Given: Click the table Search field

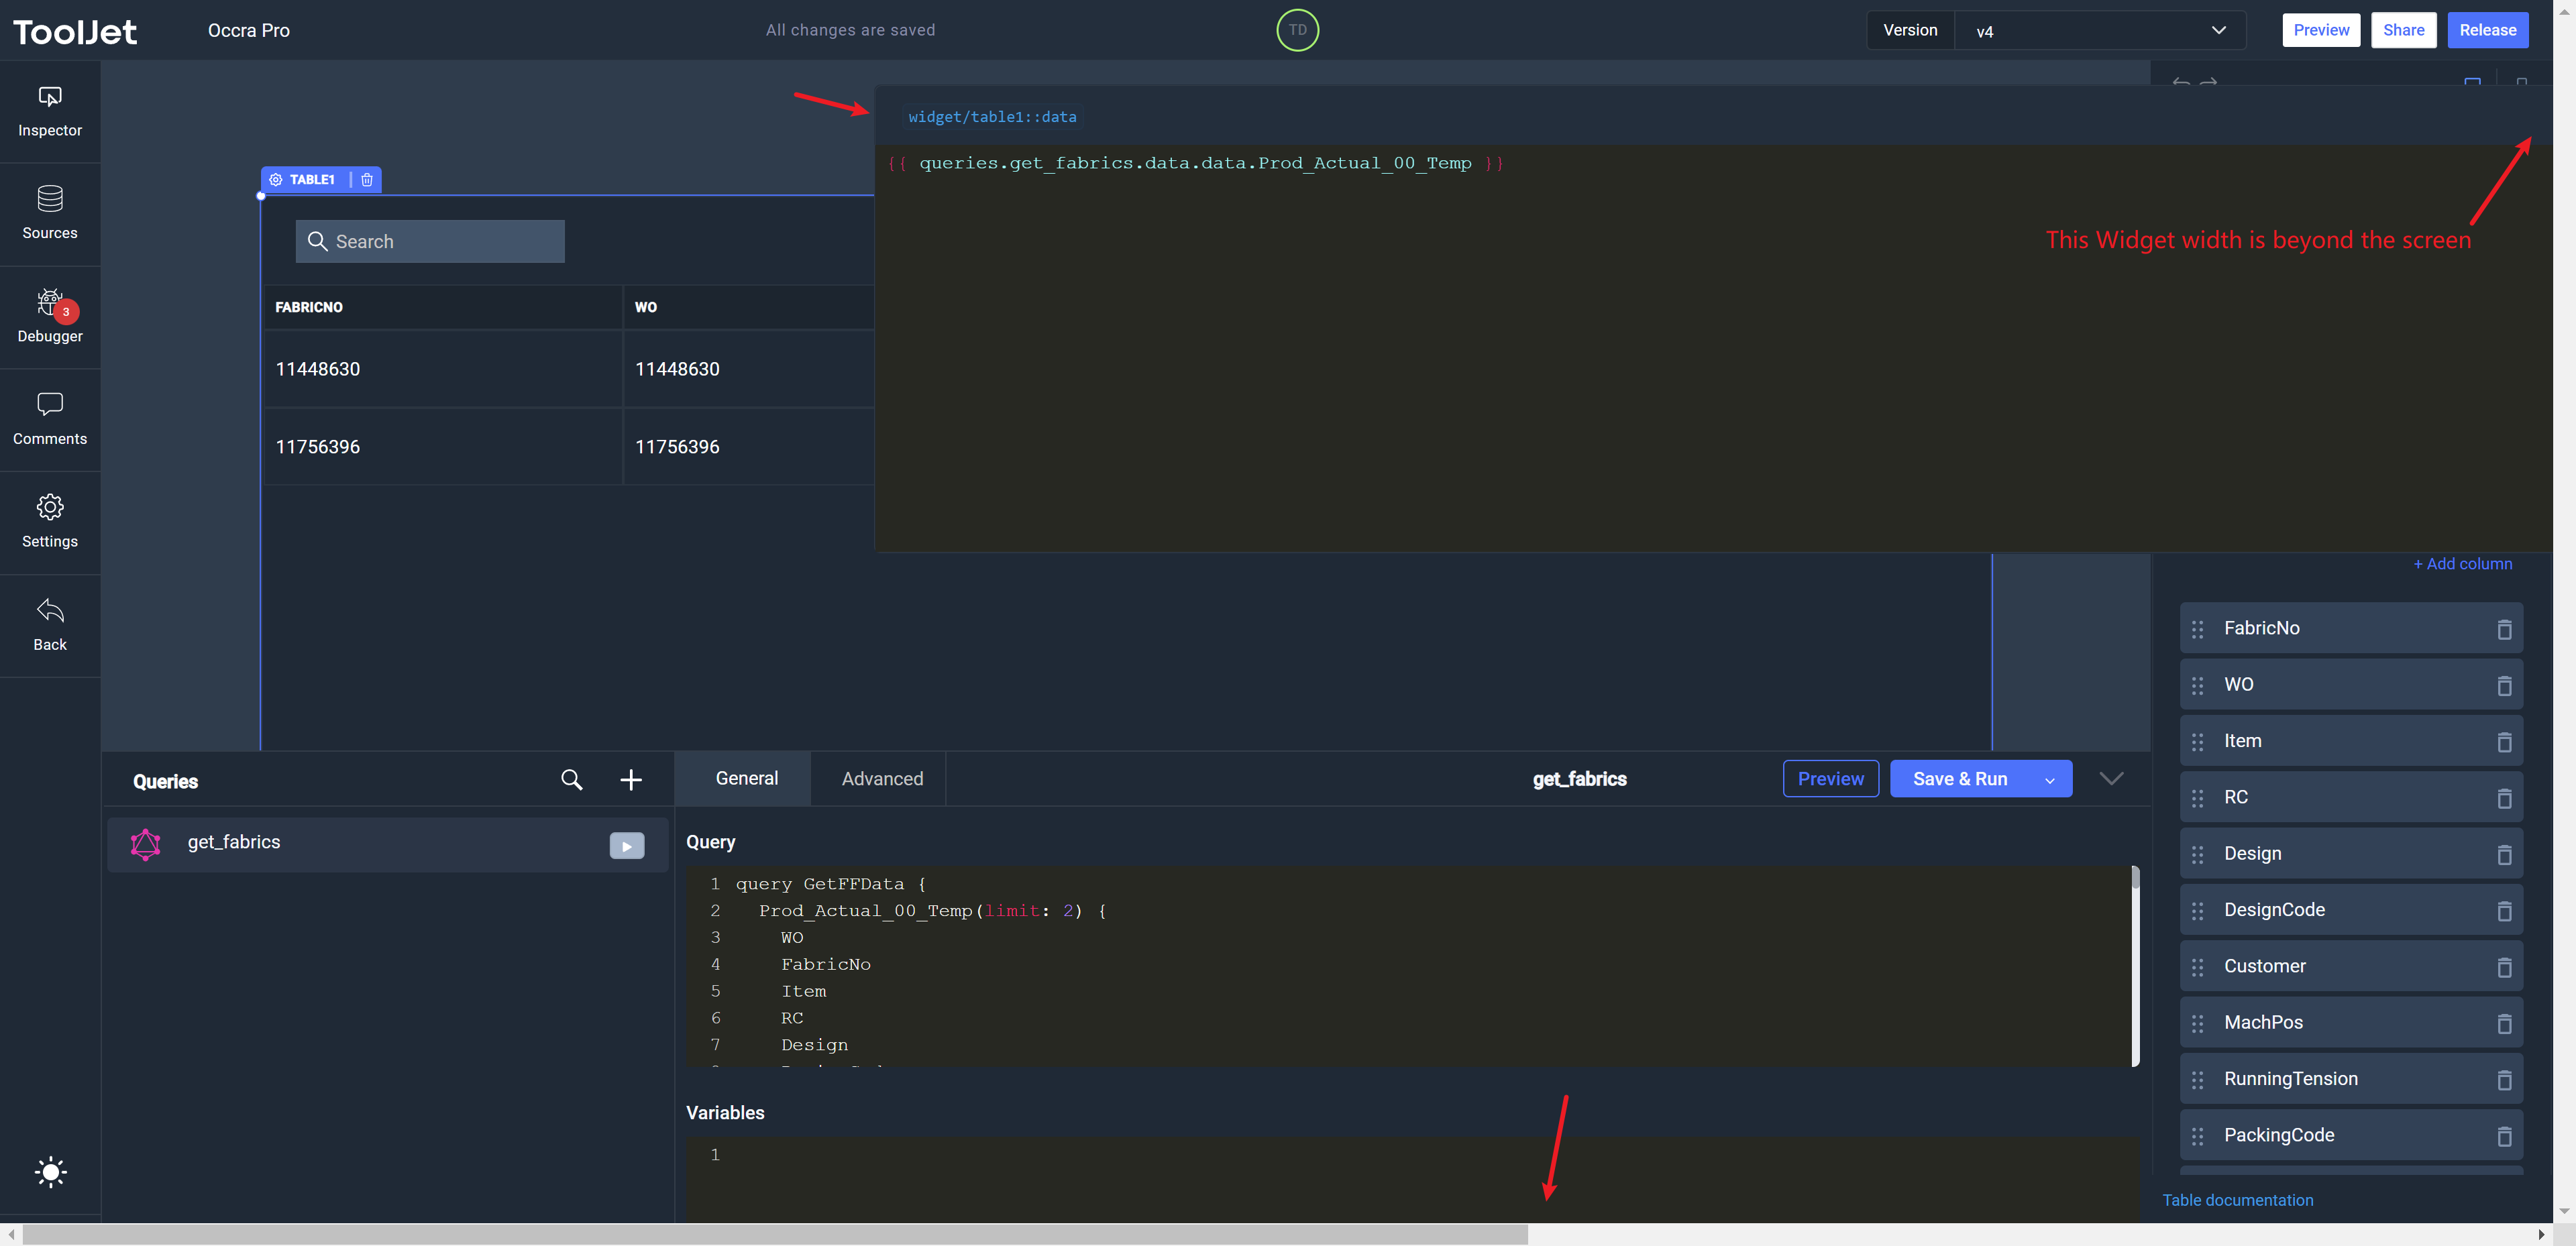Looking at the screenshot, I should point(430,242).
